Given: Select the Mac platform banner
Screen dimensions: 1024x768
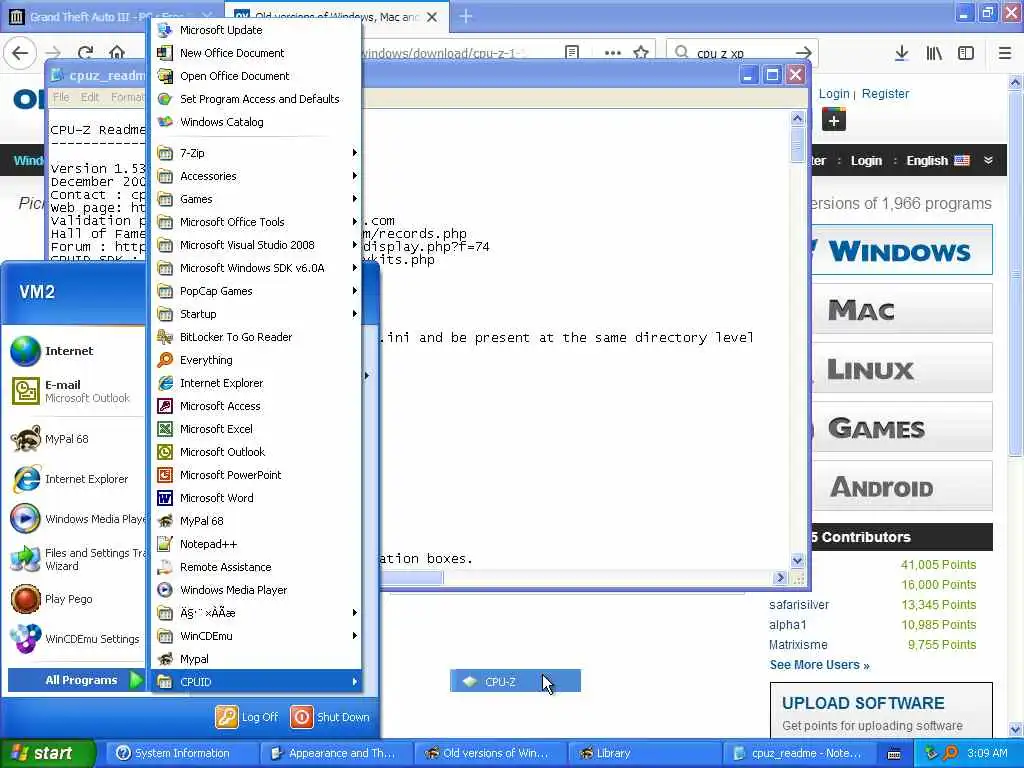Looking at the screenshot, I should (902, 309).
